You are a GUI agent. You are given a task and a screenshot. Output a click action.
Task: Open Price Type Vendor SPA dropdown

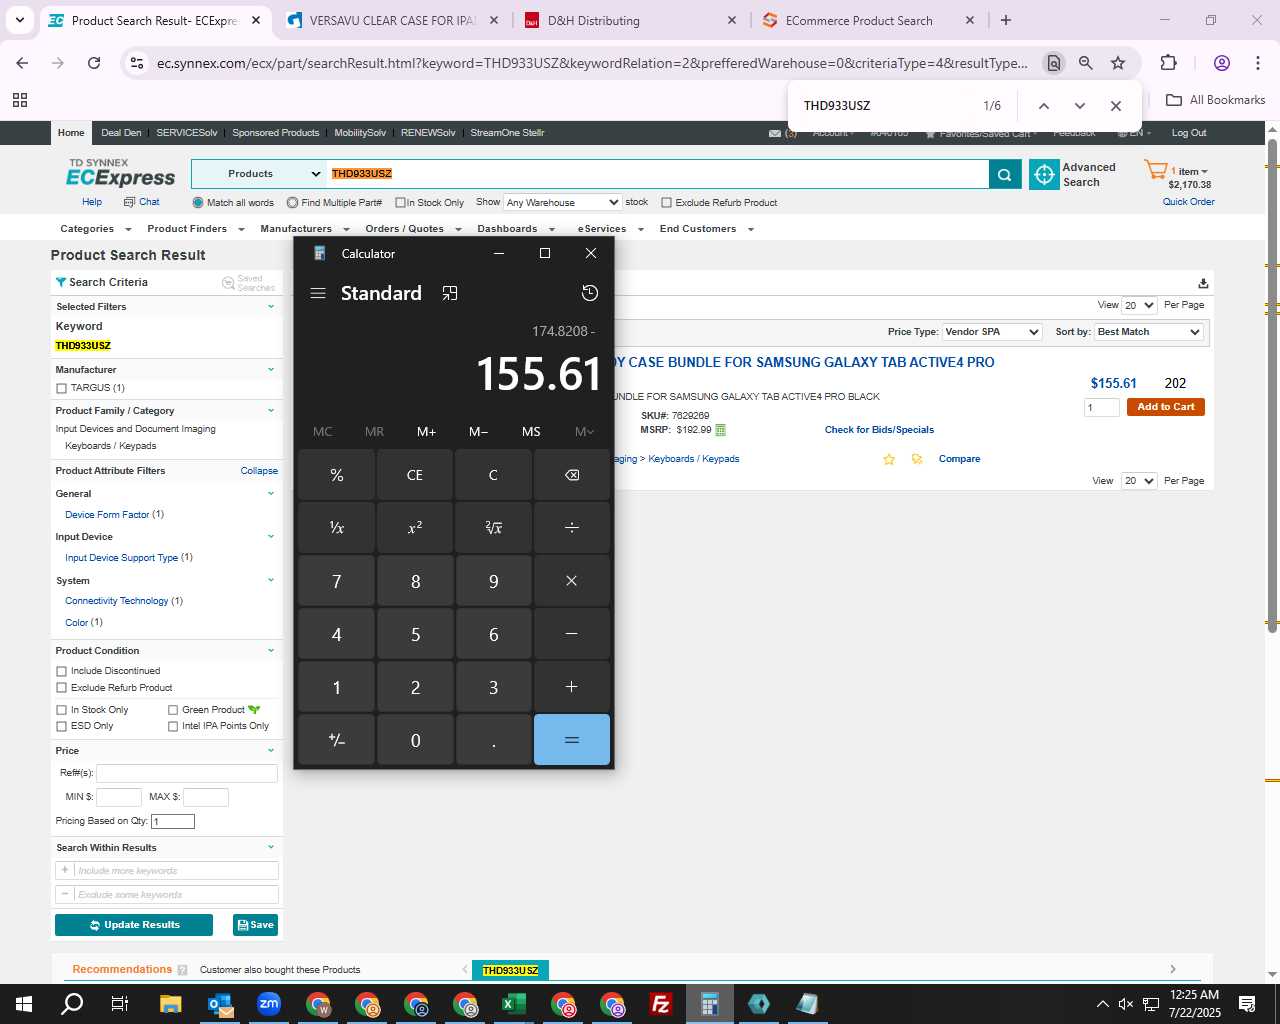click(992, 332)
